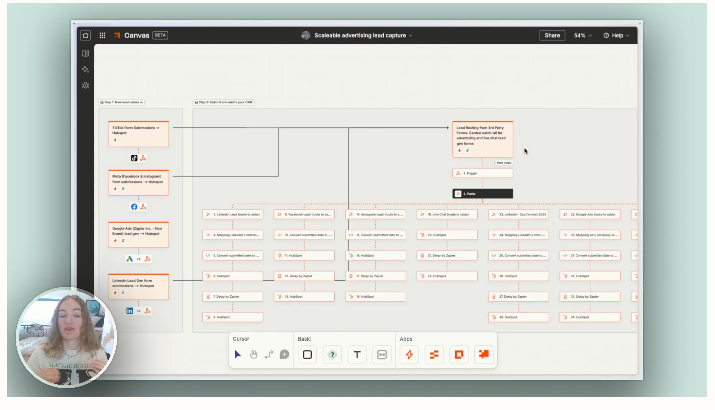Add an Interfaces app element
715x410 pixels.
coord(459,354)
